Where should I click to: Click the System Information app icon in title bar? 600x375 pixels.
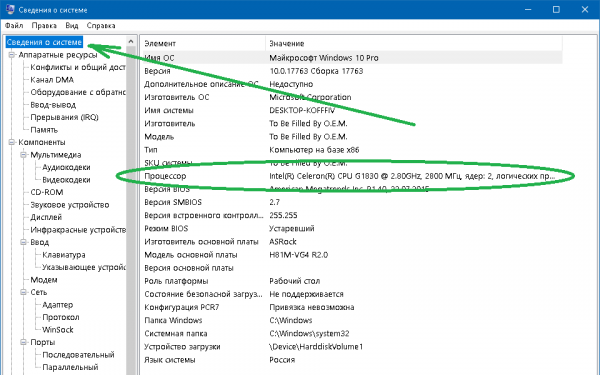click(10, 9)
